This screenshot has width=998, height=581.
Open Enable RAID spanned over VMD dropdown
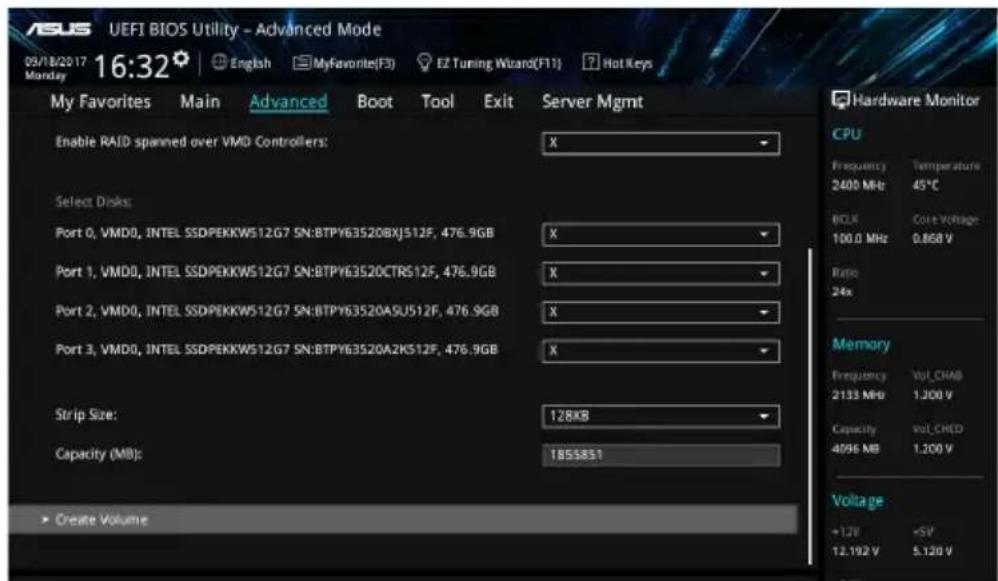point(661,143)
